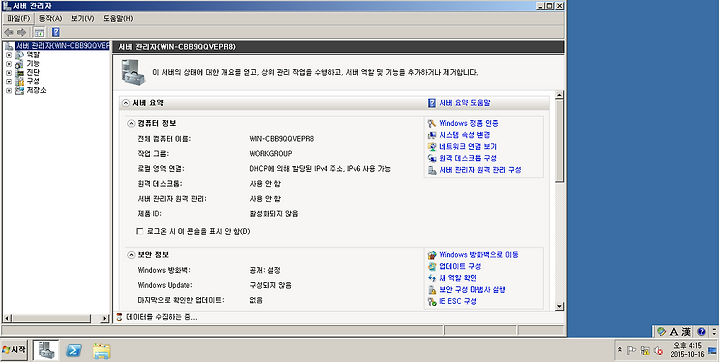The width and height of the screenshot is (720, 362).
Task: Open the Windows 정품 인증 link
Action: click(469, 123)
